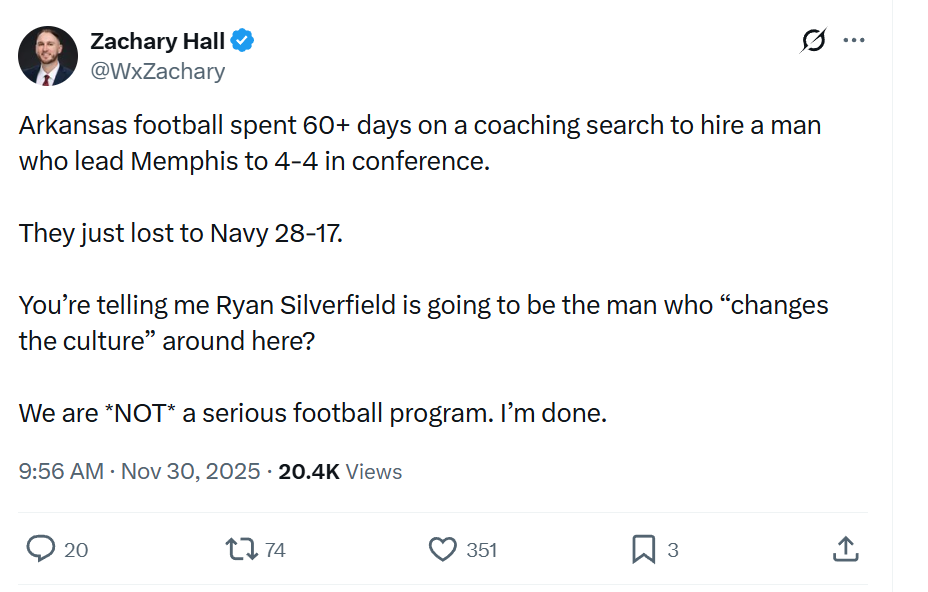
Task: Open Zachary Hall's profile picture
Action: click(x=48, y=56)
